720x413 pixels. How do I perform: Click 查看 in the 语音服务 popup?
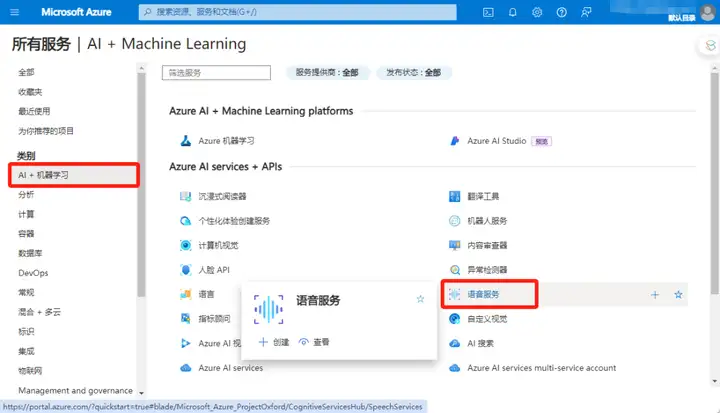tap(314, 342)
